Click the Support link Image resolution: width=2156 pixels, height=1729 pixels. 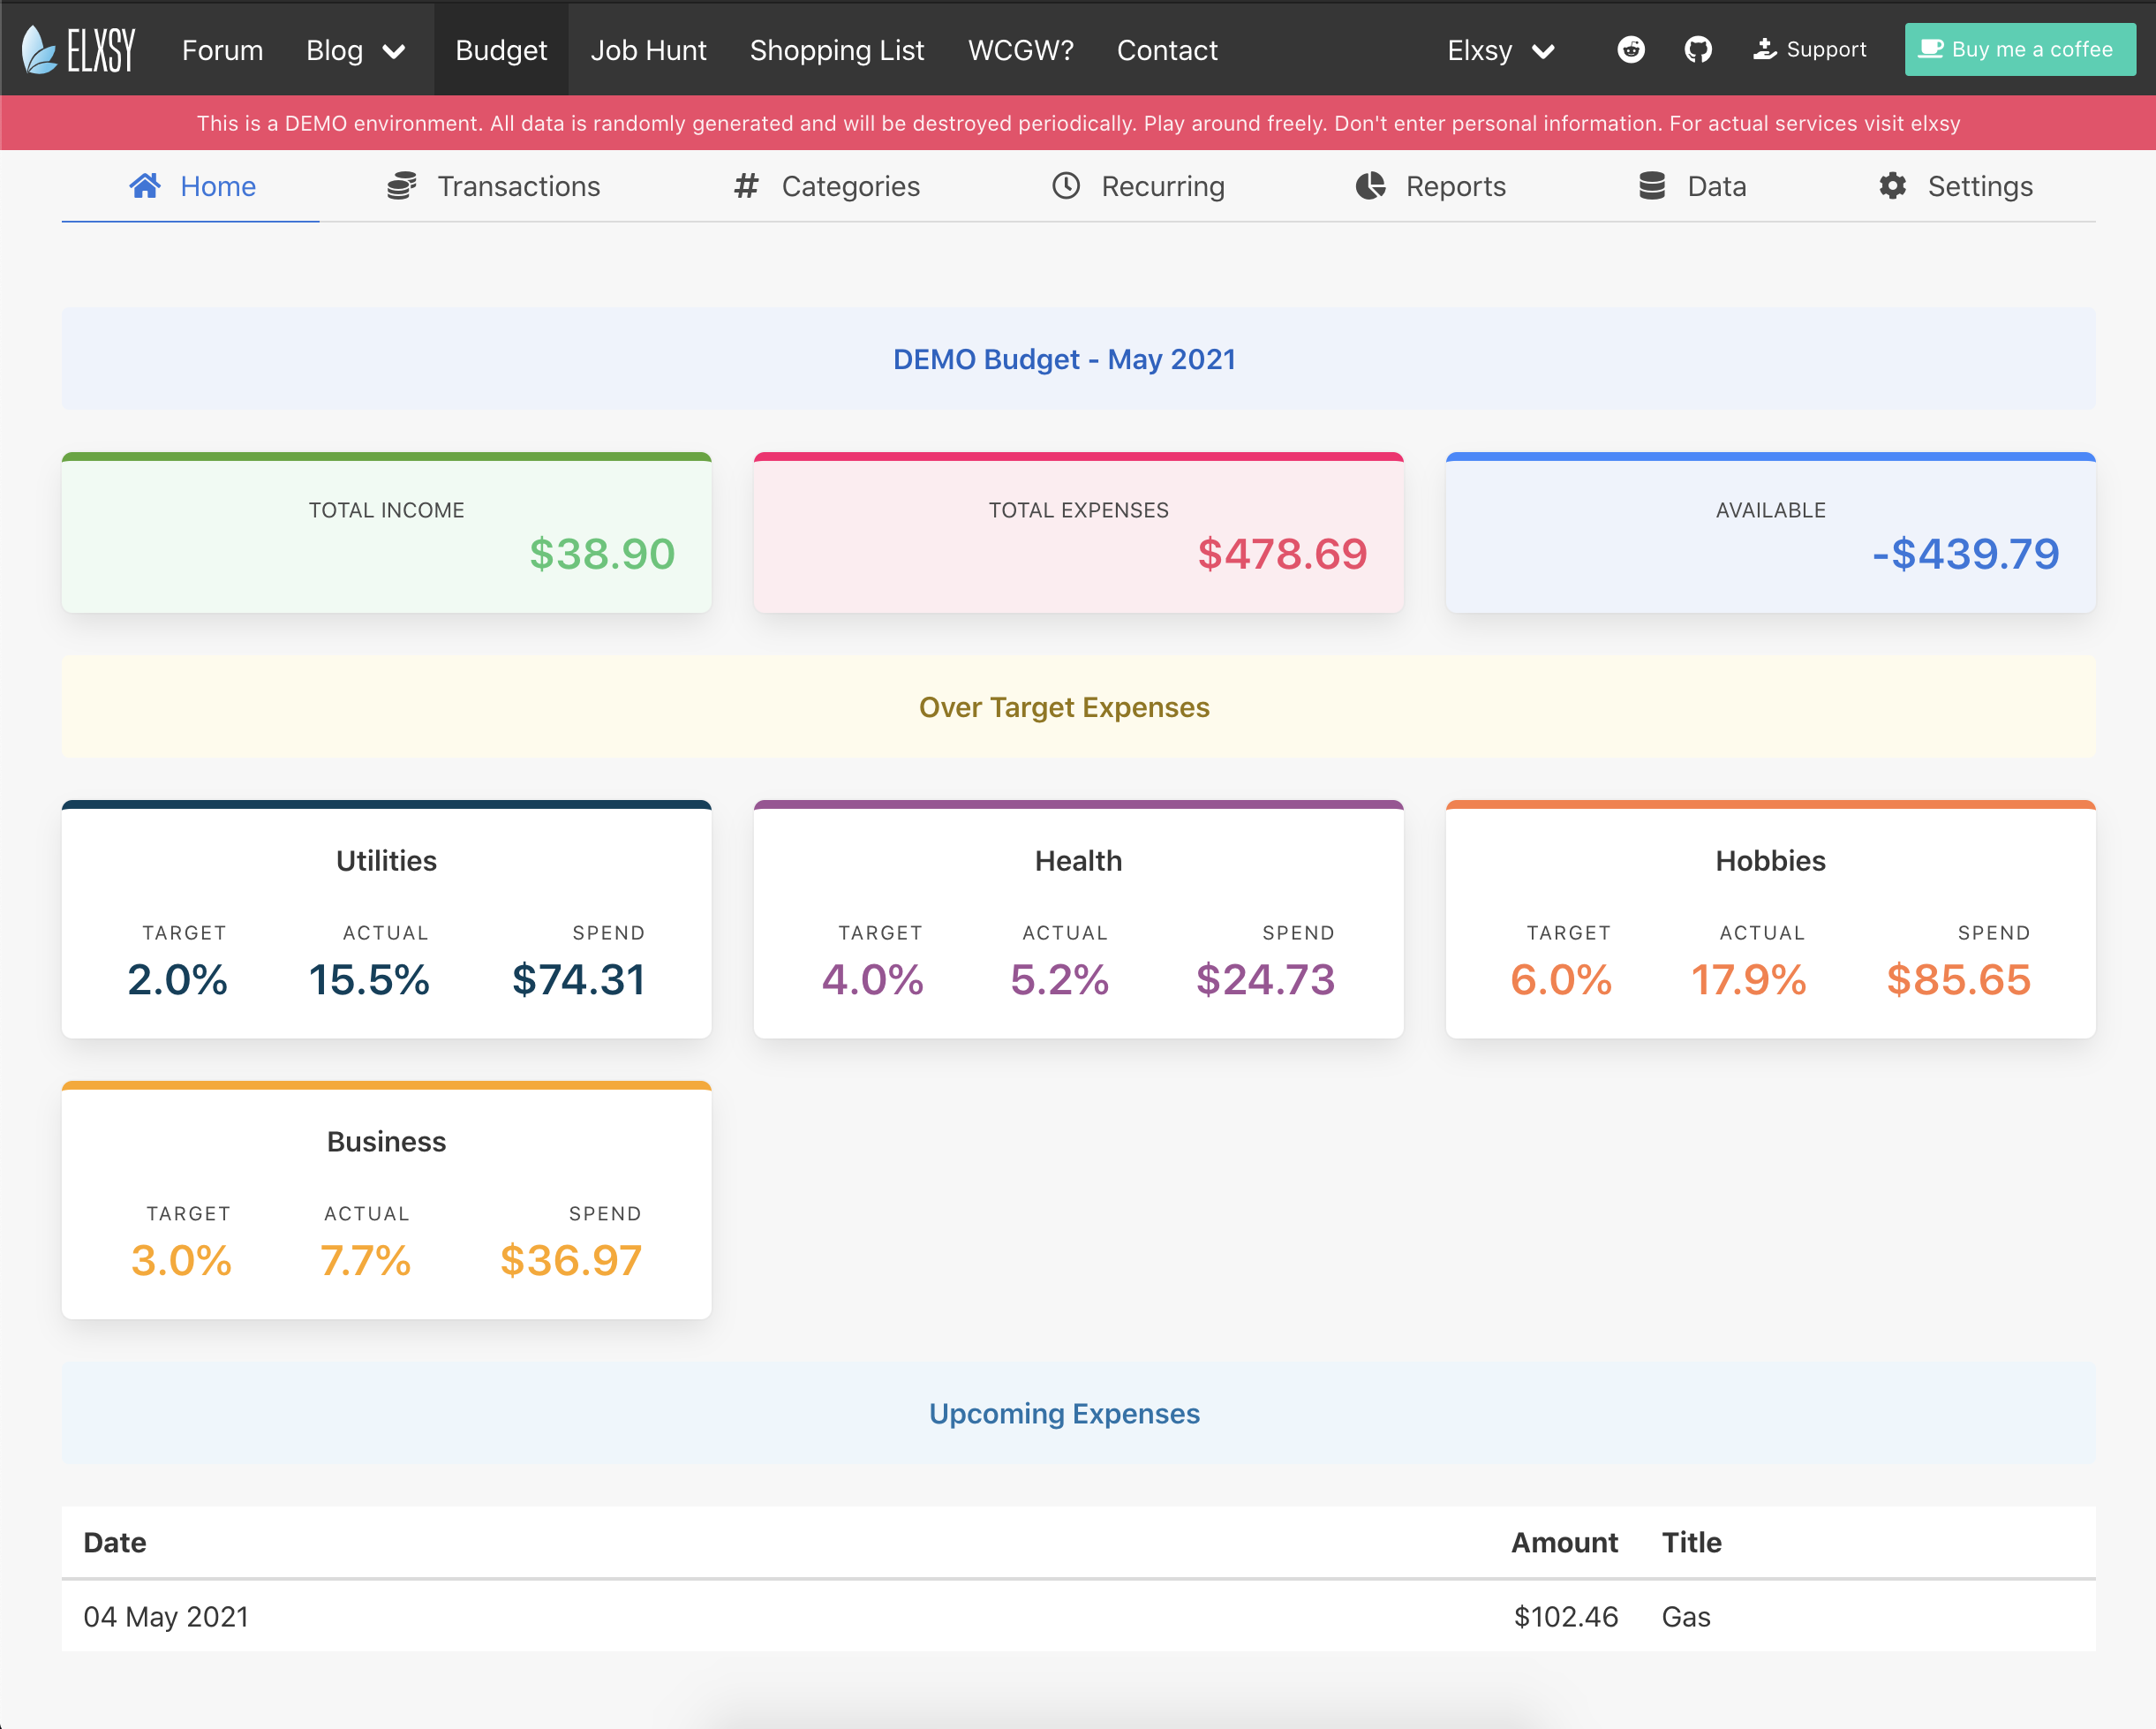click(1810, 49)
